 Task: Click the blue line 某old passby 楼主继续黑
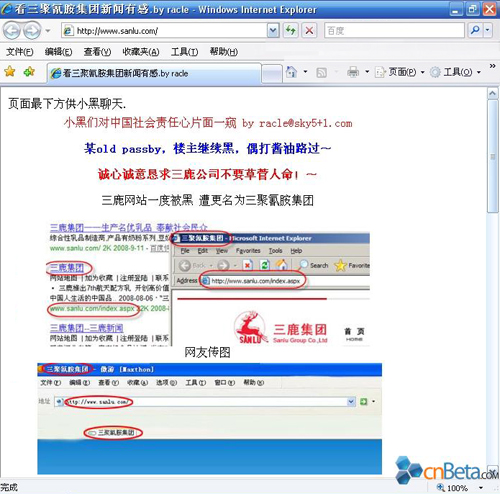pos(207,149)
